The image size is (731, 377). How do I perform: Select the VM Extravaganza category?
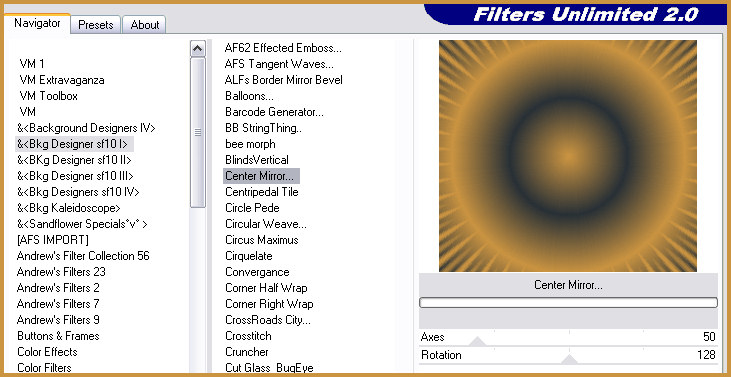coord(62,80)
